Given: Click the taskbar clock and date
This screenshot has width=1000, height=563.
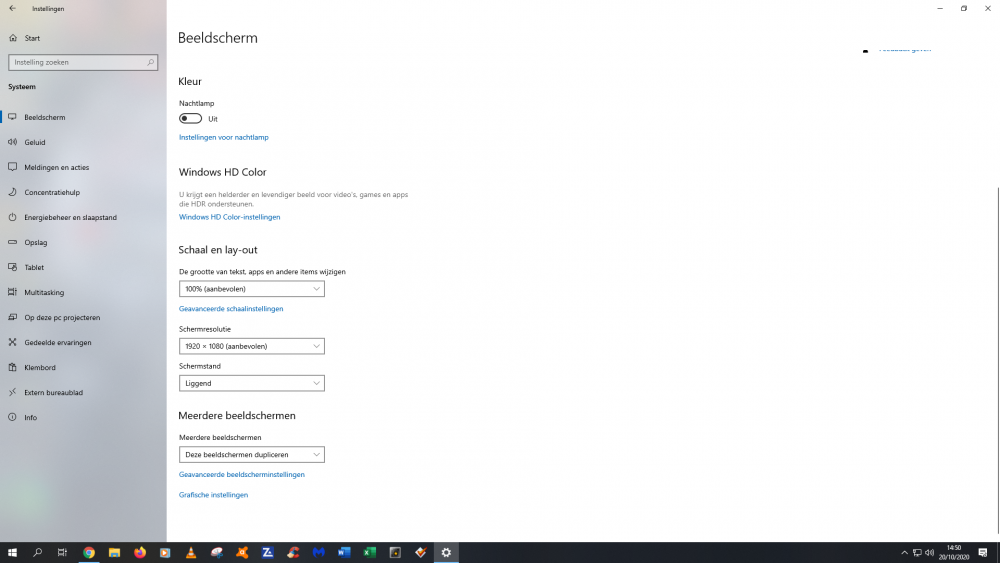Looking at the screenshot, I should click(x=953, y=552).
